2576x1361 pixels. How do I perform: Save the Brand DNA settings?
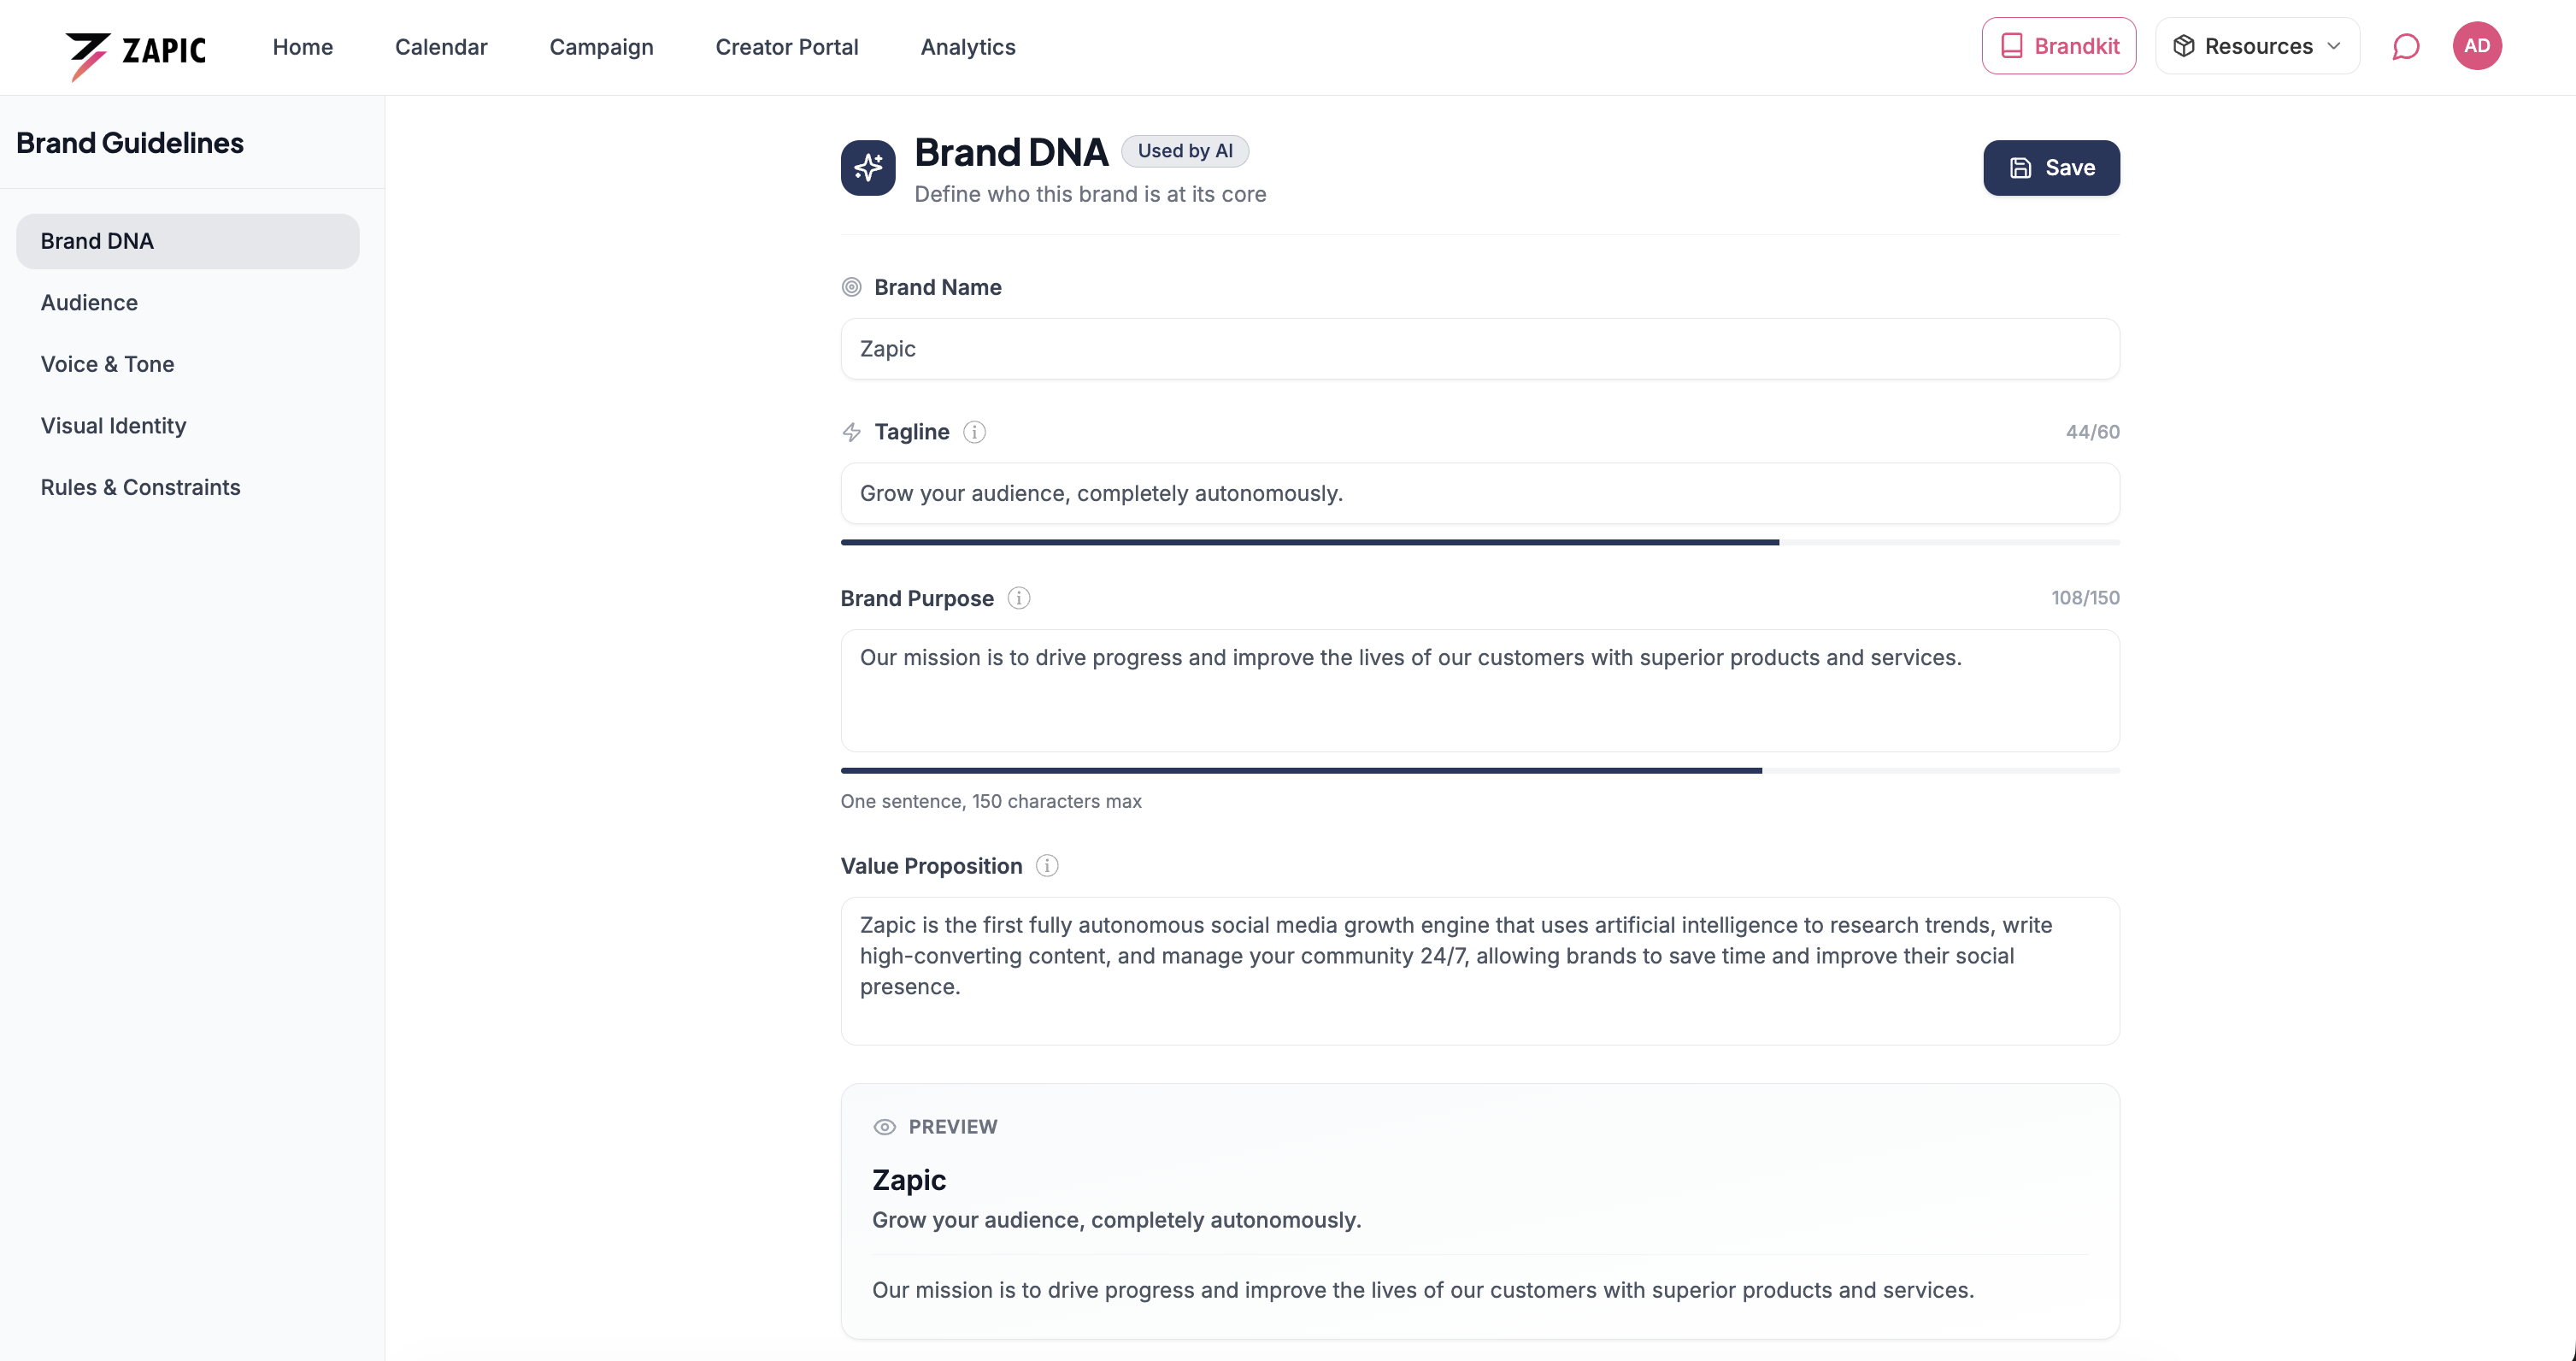[x=2050, y=168]
